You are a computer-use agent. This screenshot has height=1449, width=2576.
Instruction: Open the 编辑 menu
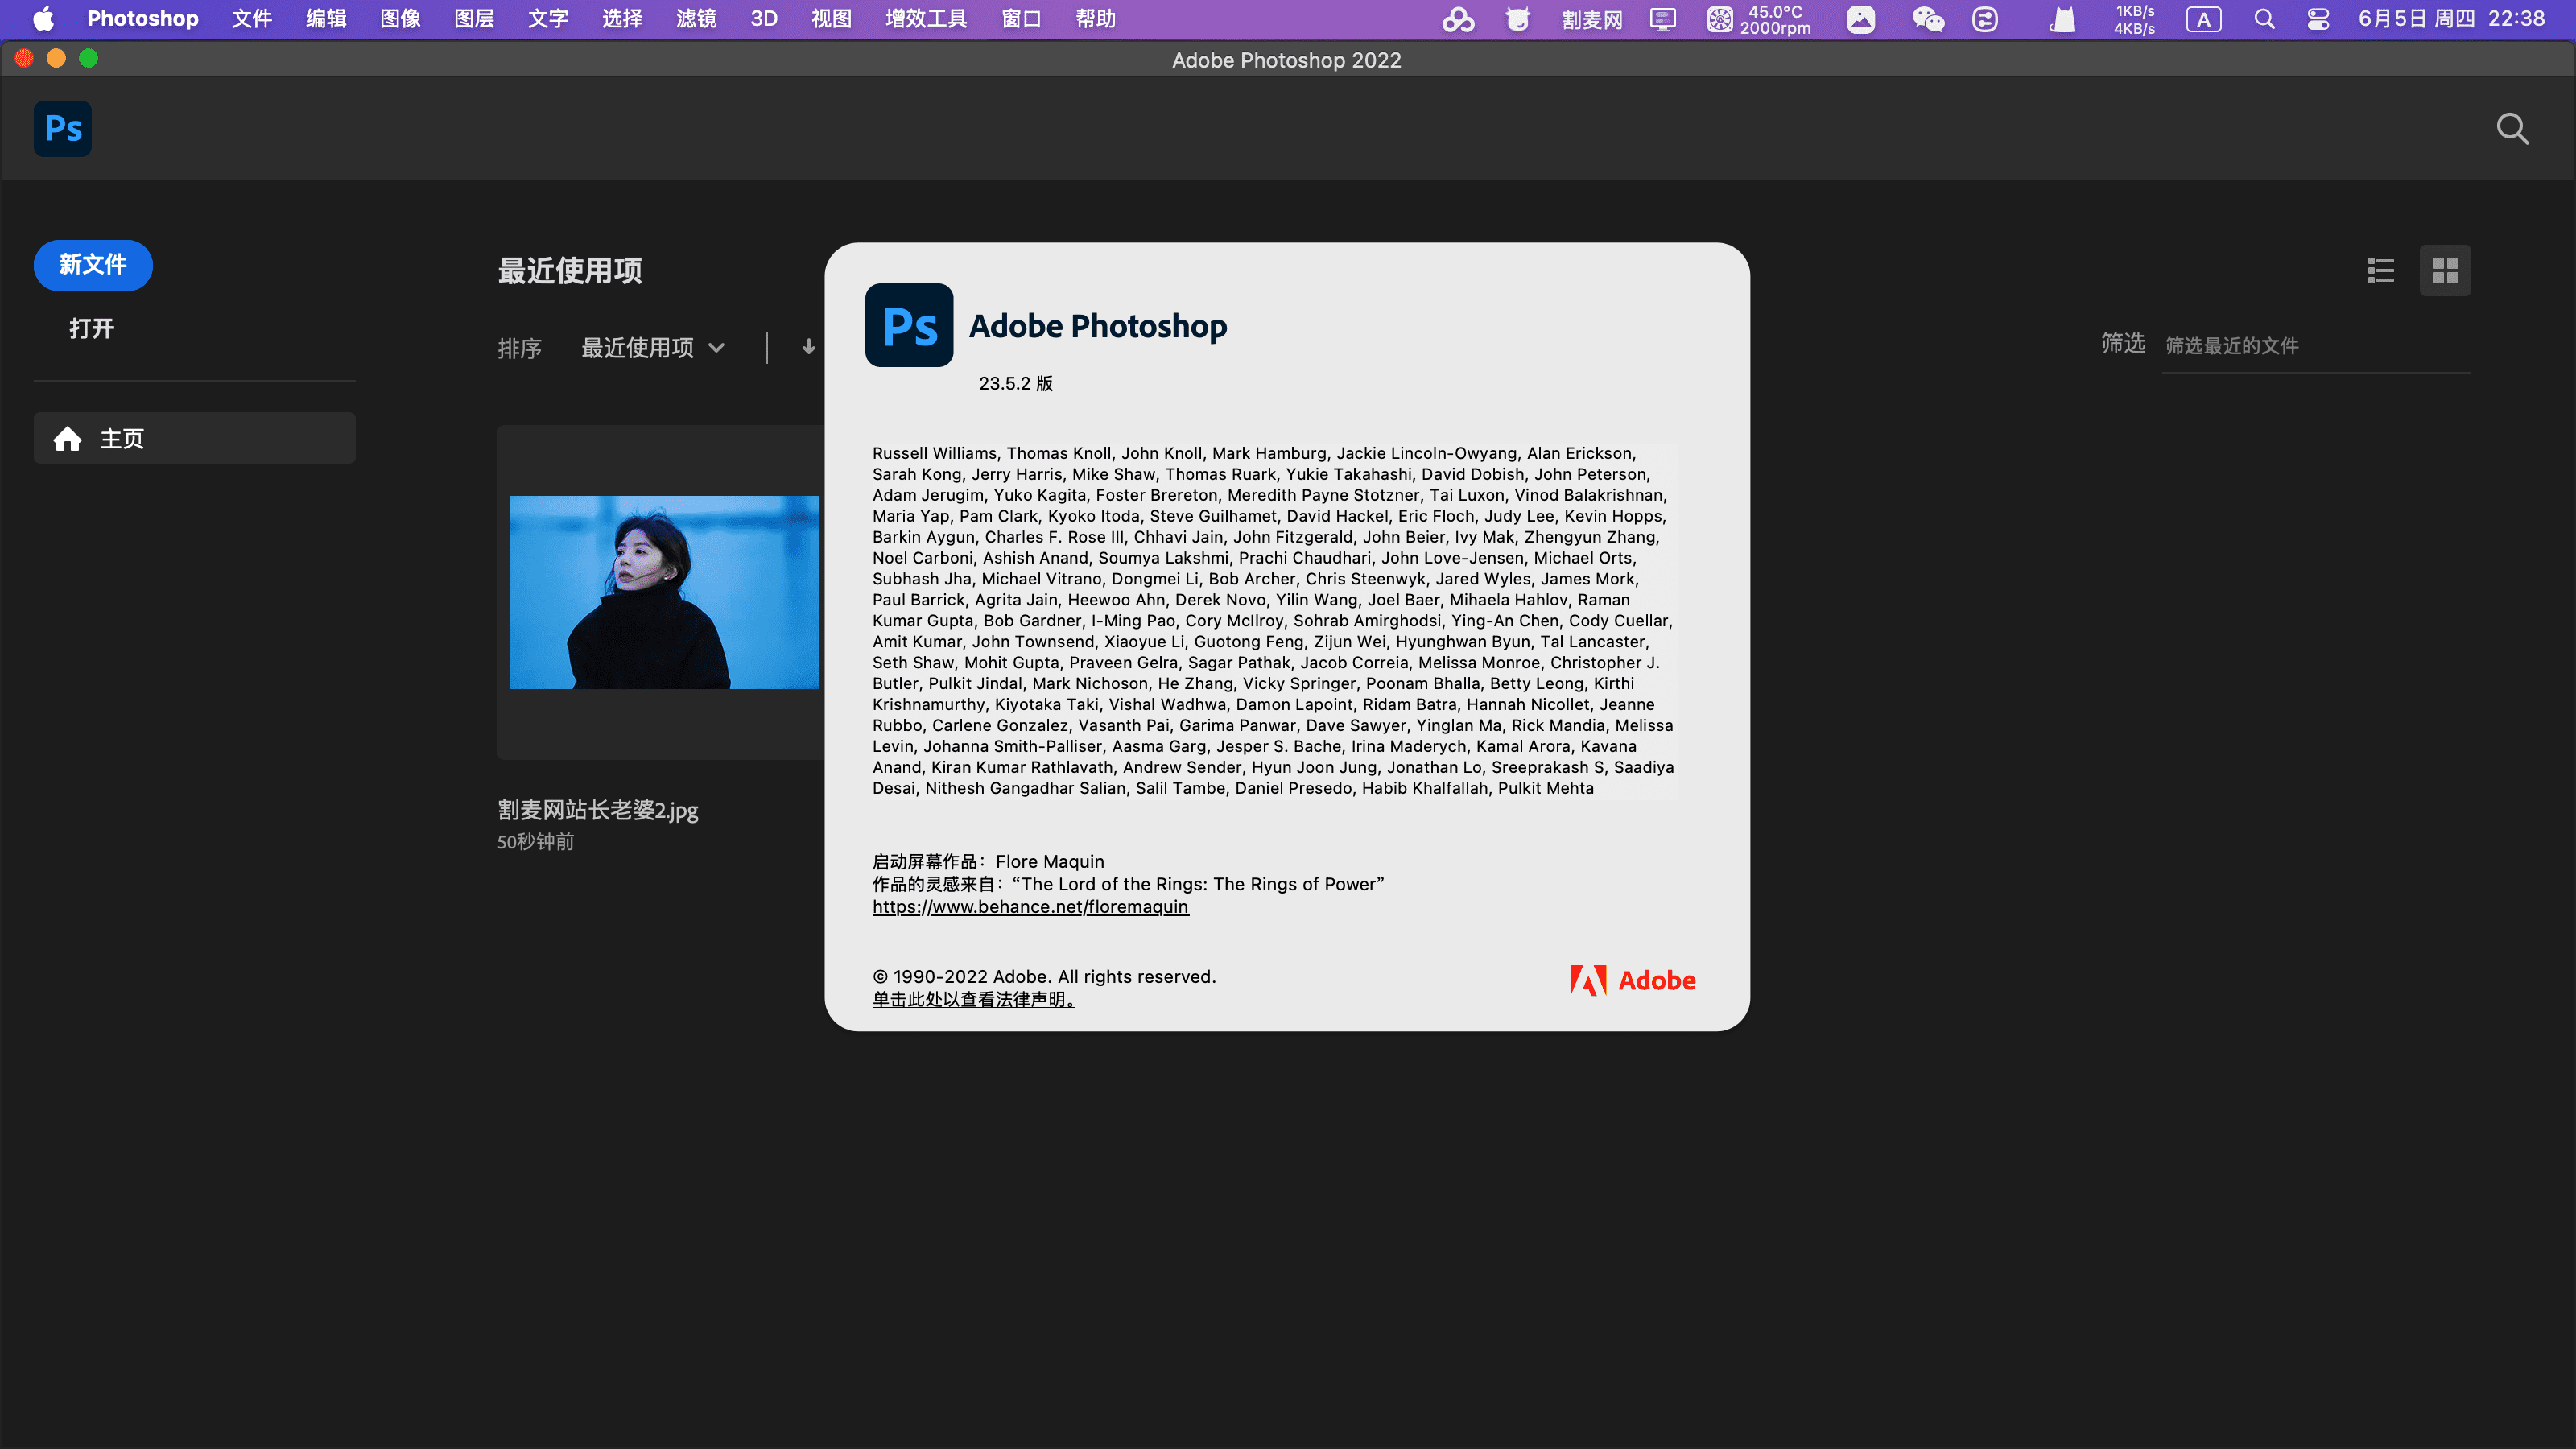click(x=326, y=19)
